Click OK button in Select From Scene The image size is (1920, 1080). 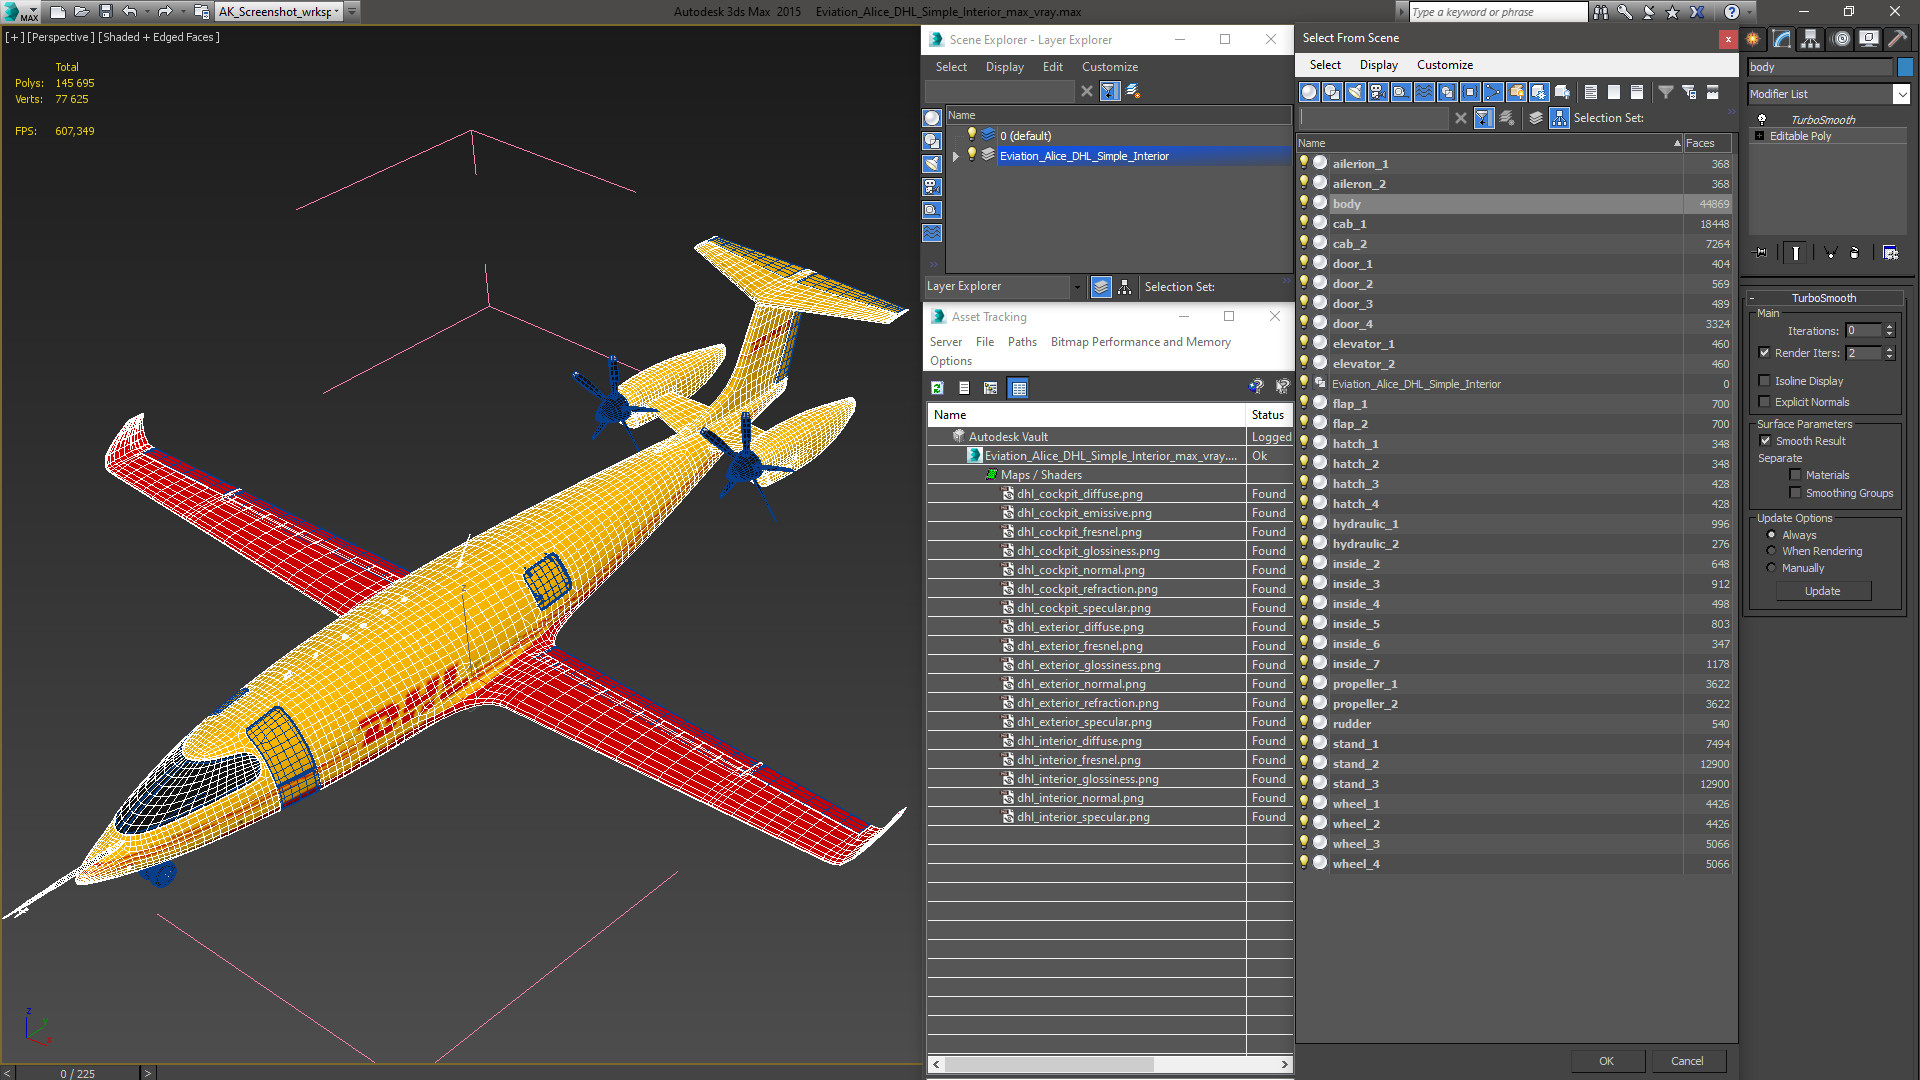(x=1606, y=1061)
